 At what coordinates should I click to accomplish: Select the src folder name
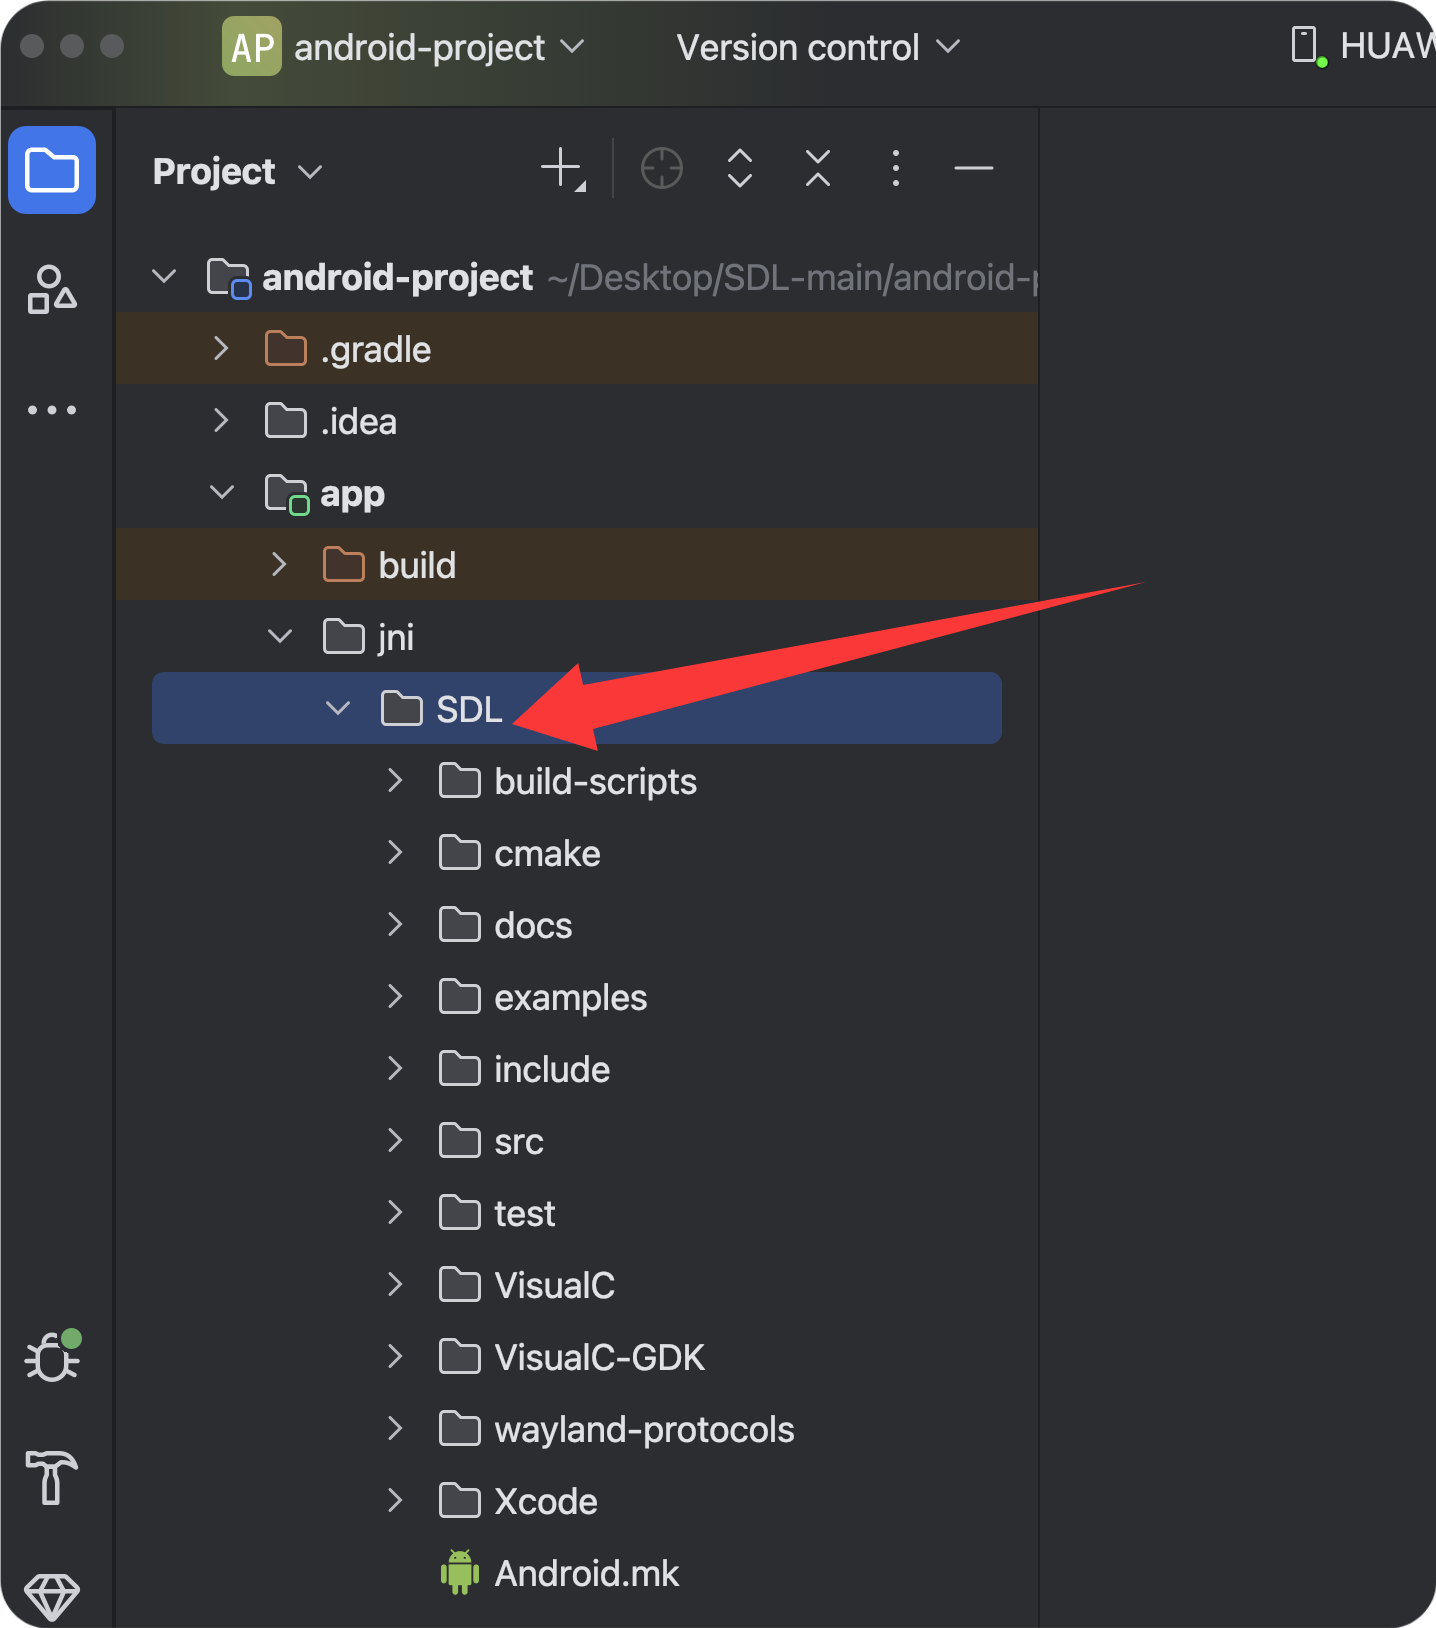(519, 1142)
